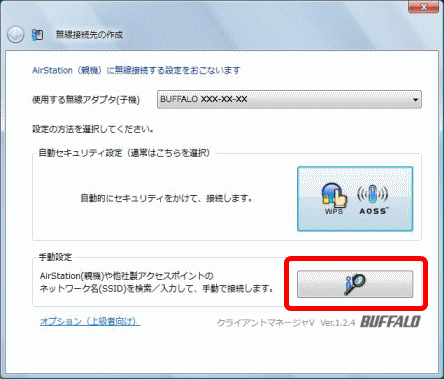Close the window
444x379 pixels.
tap(424, 7)
